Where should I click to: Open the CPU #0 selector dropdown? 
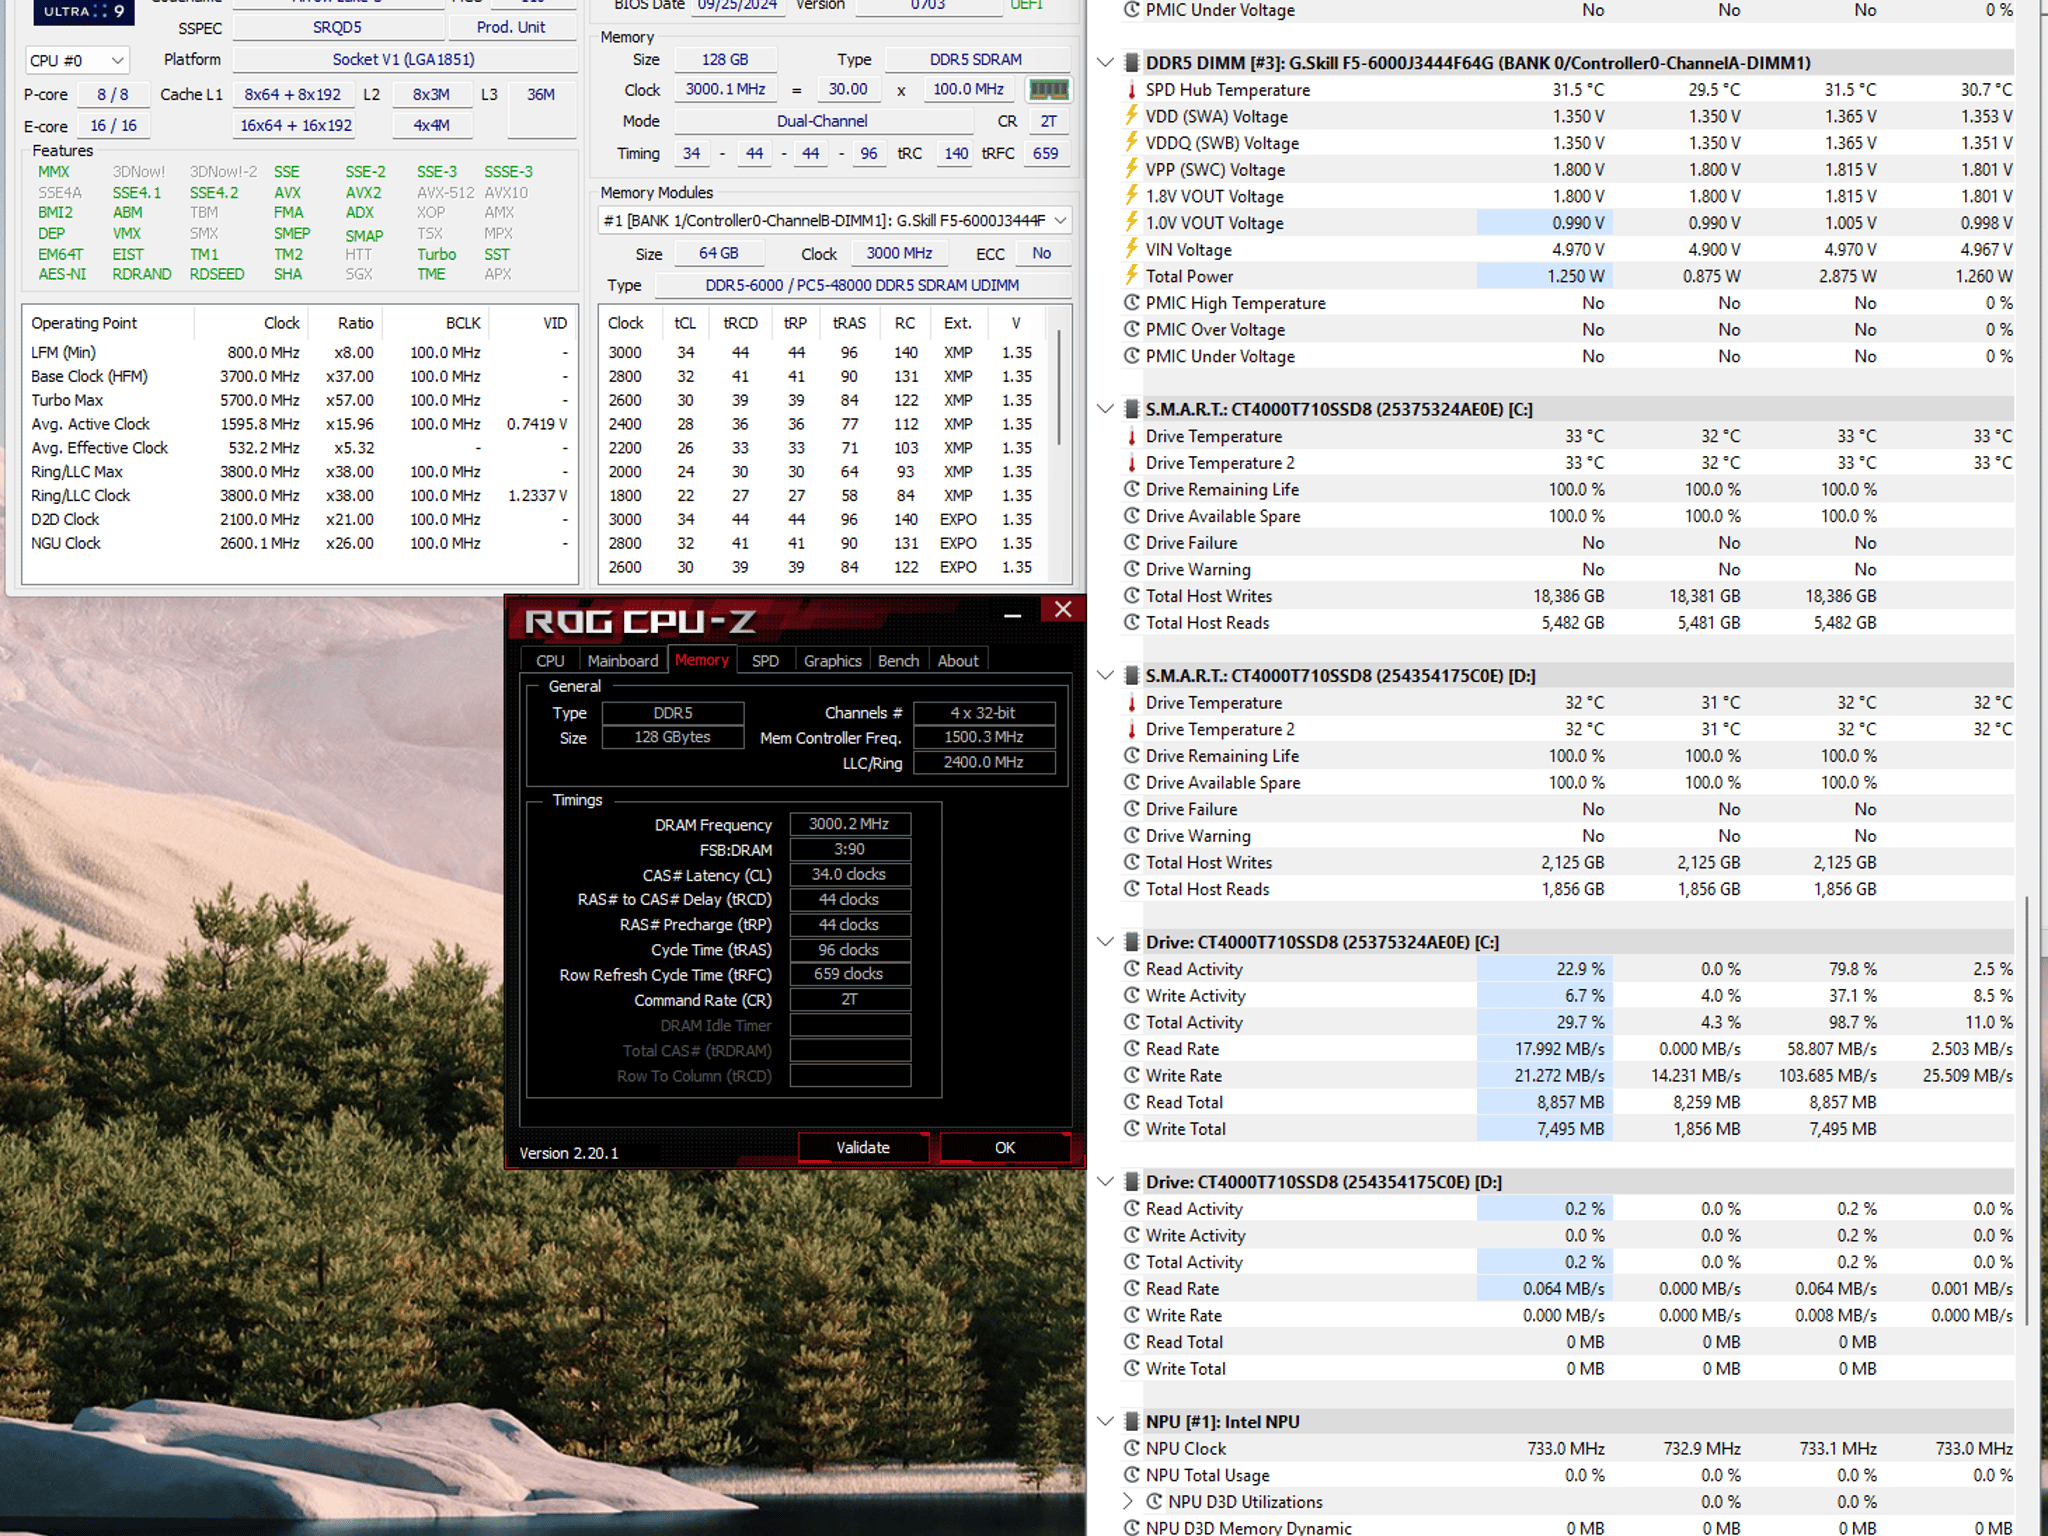click(x=77, y=61)
